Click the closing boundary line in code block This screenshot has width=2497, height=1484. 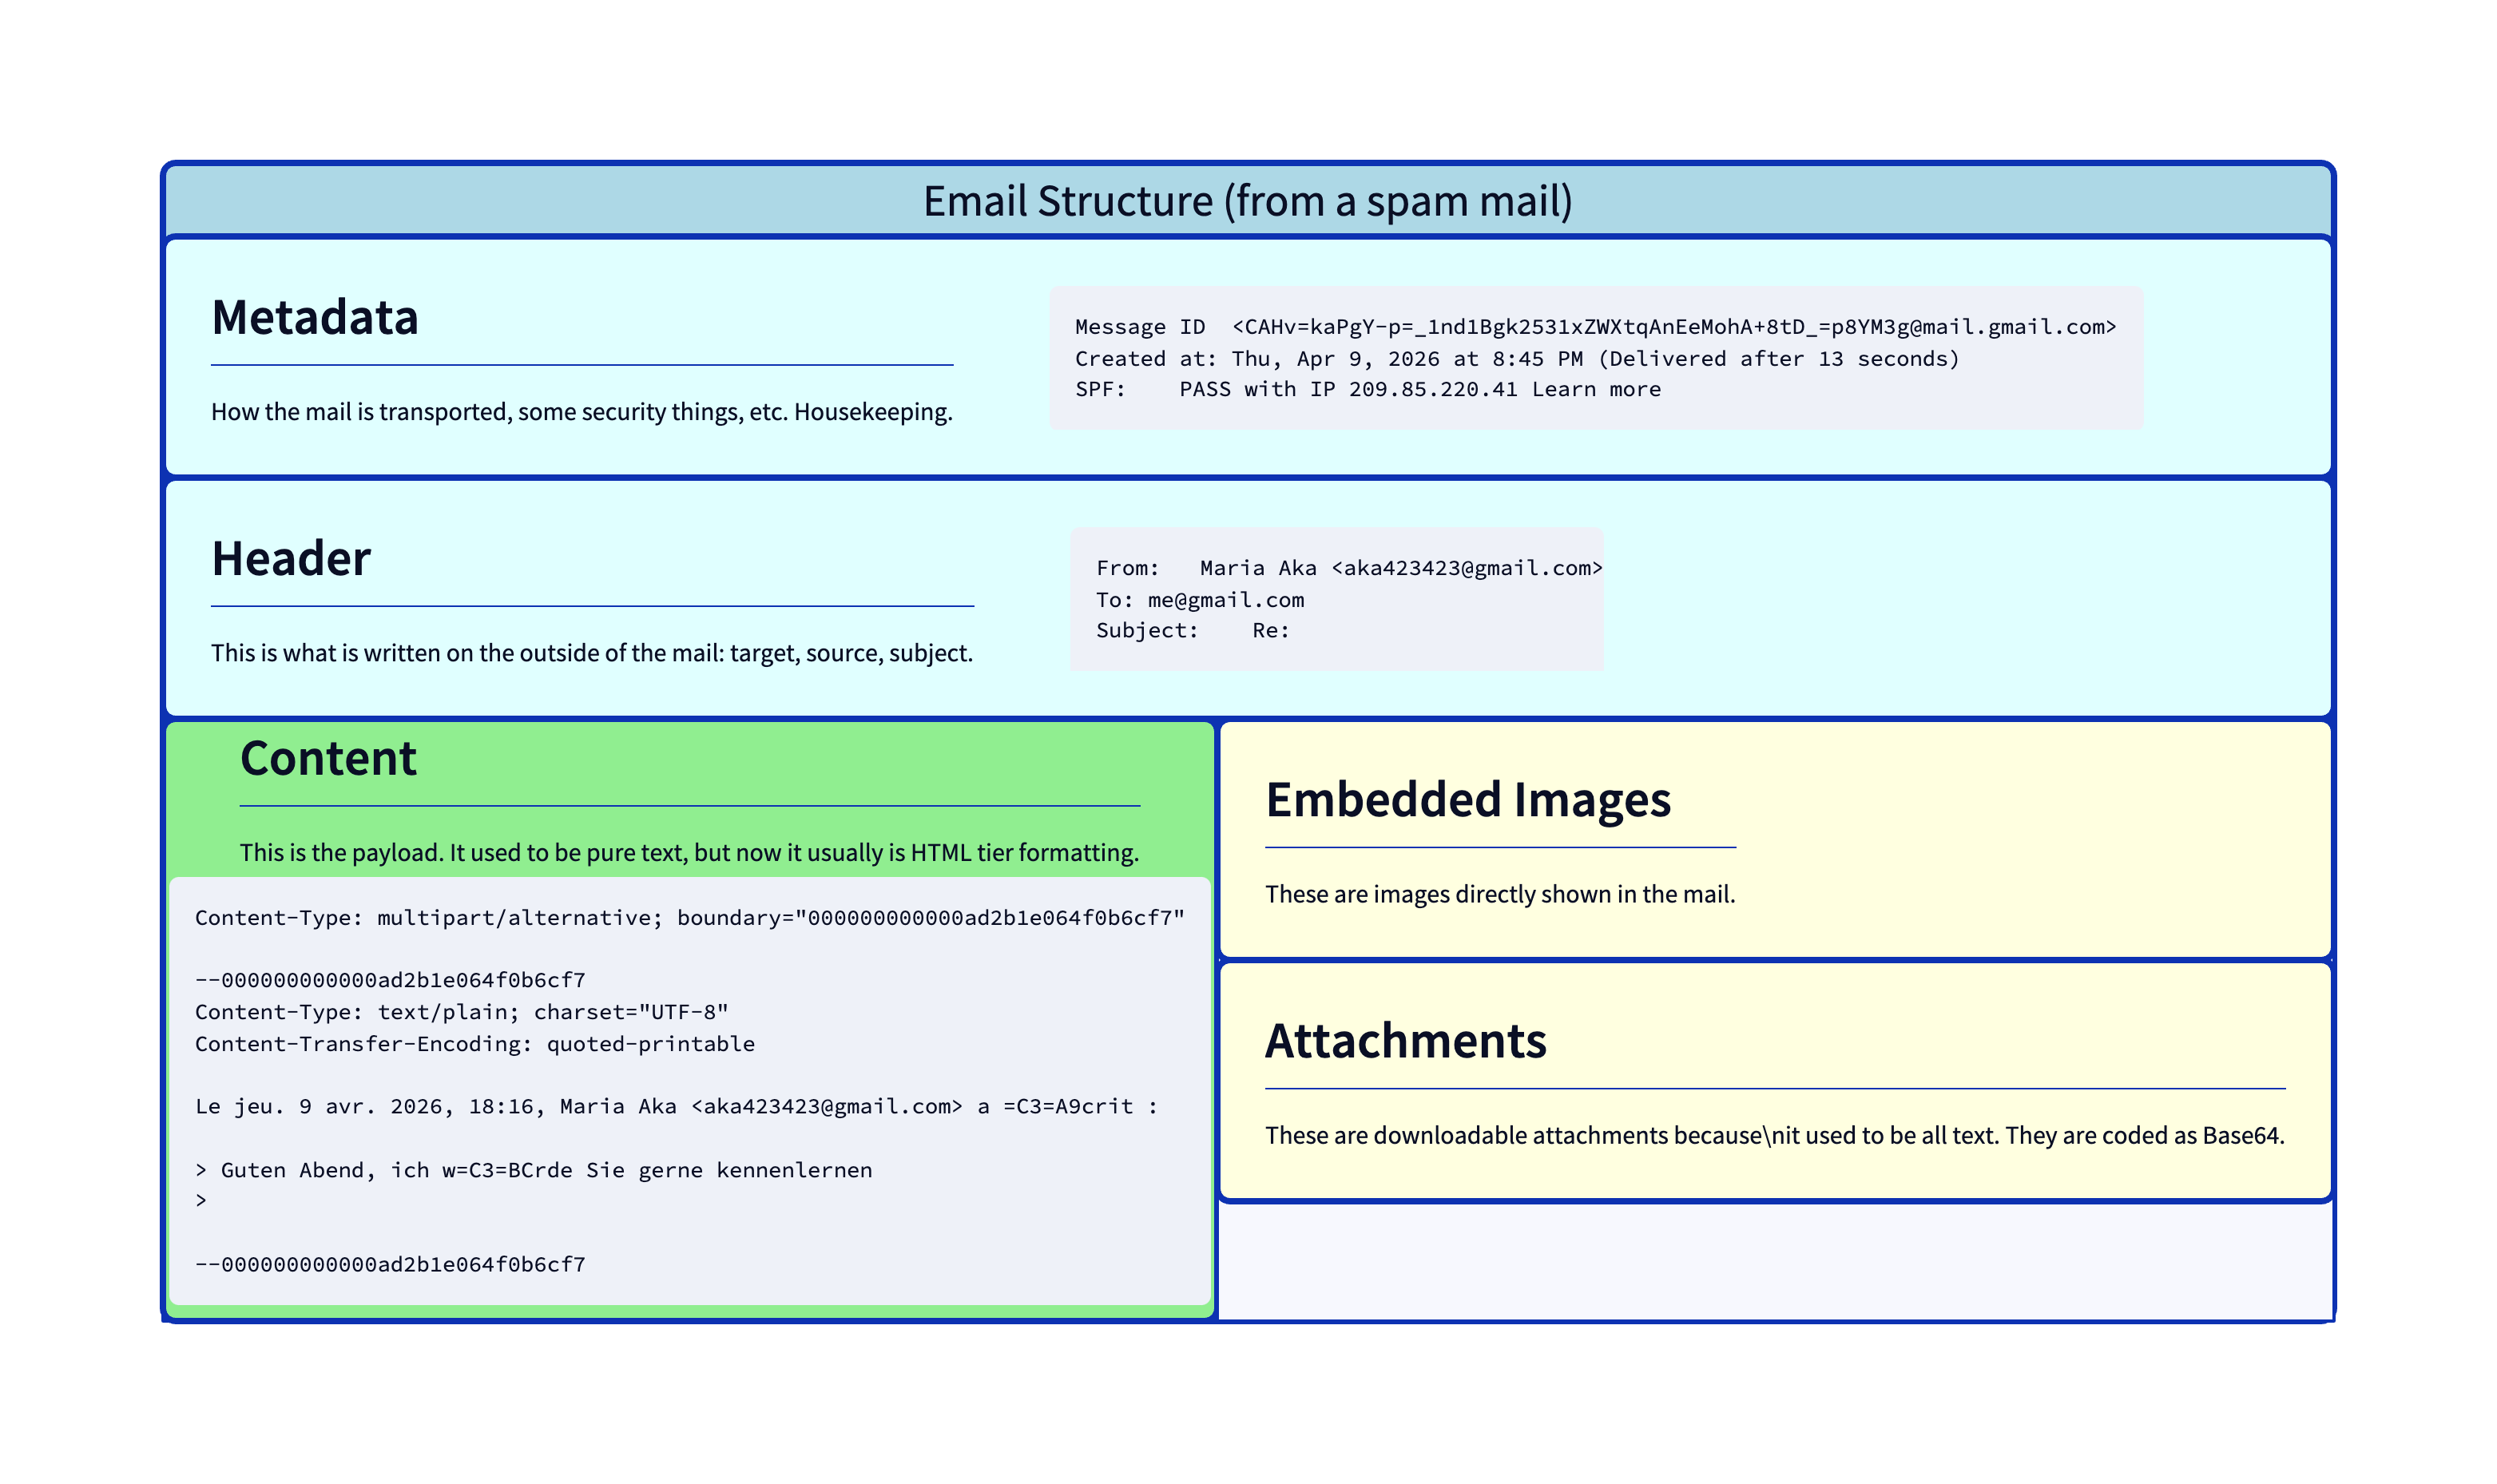[390, 1265]
